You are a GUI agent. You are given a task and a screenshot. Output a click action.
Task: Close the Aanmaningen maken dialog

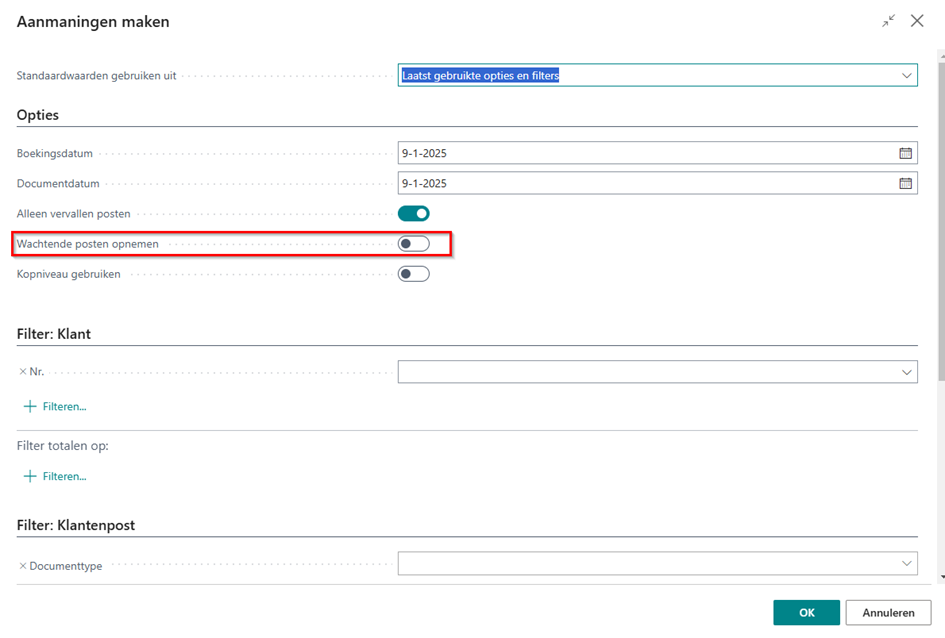coord(917,21)
